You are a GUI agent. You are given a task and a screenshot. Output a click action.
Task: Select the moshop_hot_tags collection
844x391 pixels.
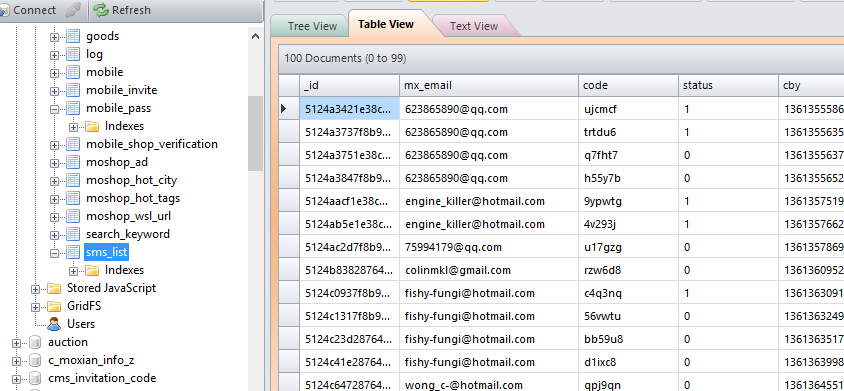(x=133, y=198)
